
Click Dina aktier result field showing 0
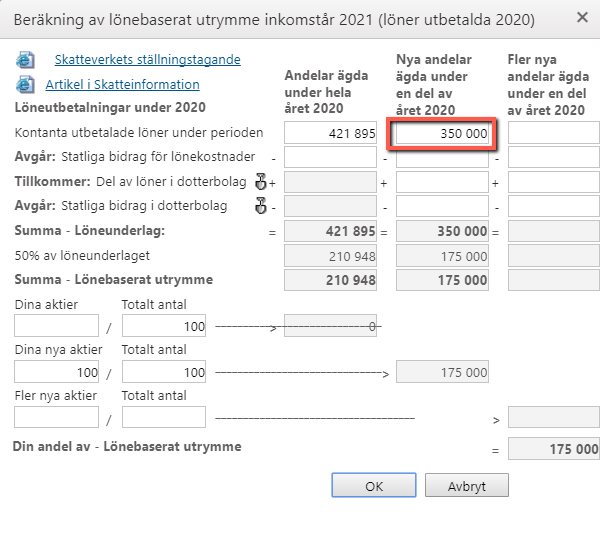pyautogui.click(x=330, y=326)
